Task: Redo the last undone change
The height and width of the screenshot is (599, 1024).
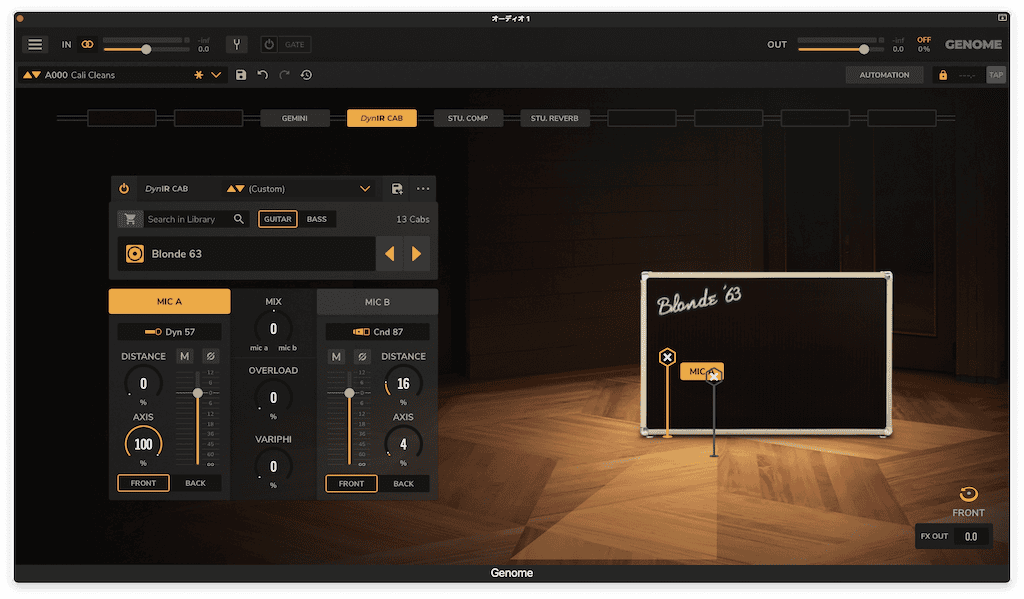Action: pos(284,75)
